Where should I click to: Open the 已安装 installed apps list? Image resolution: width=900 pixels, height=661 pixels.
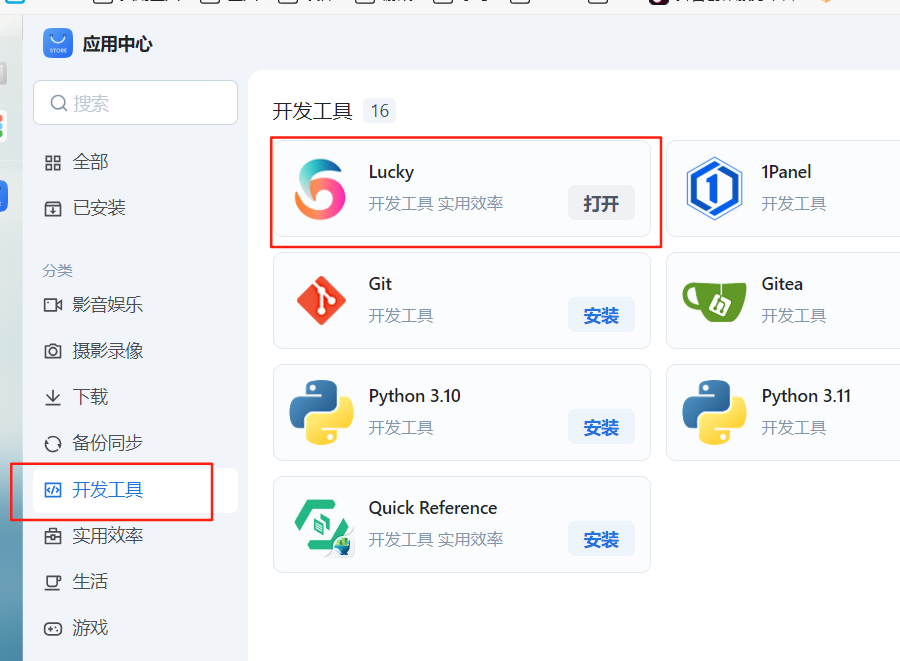[x=98, y=208]
